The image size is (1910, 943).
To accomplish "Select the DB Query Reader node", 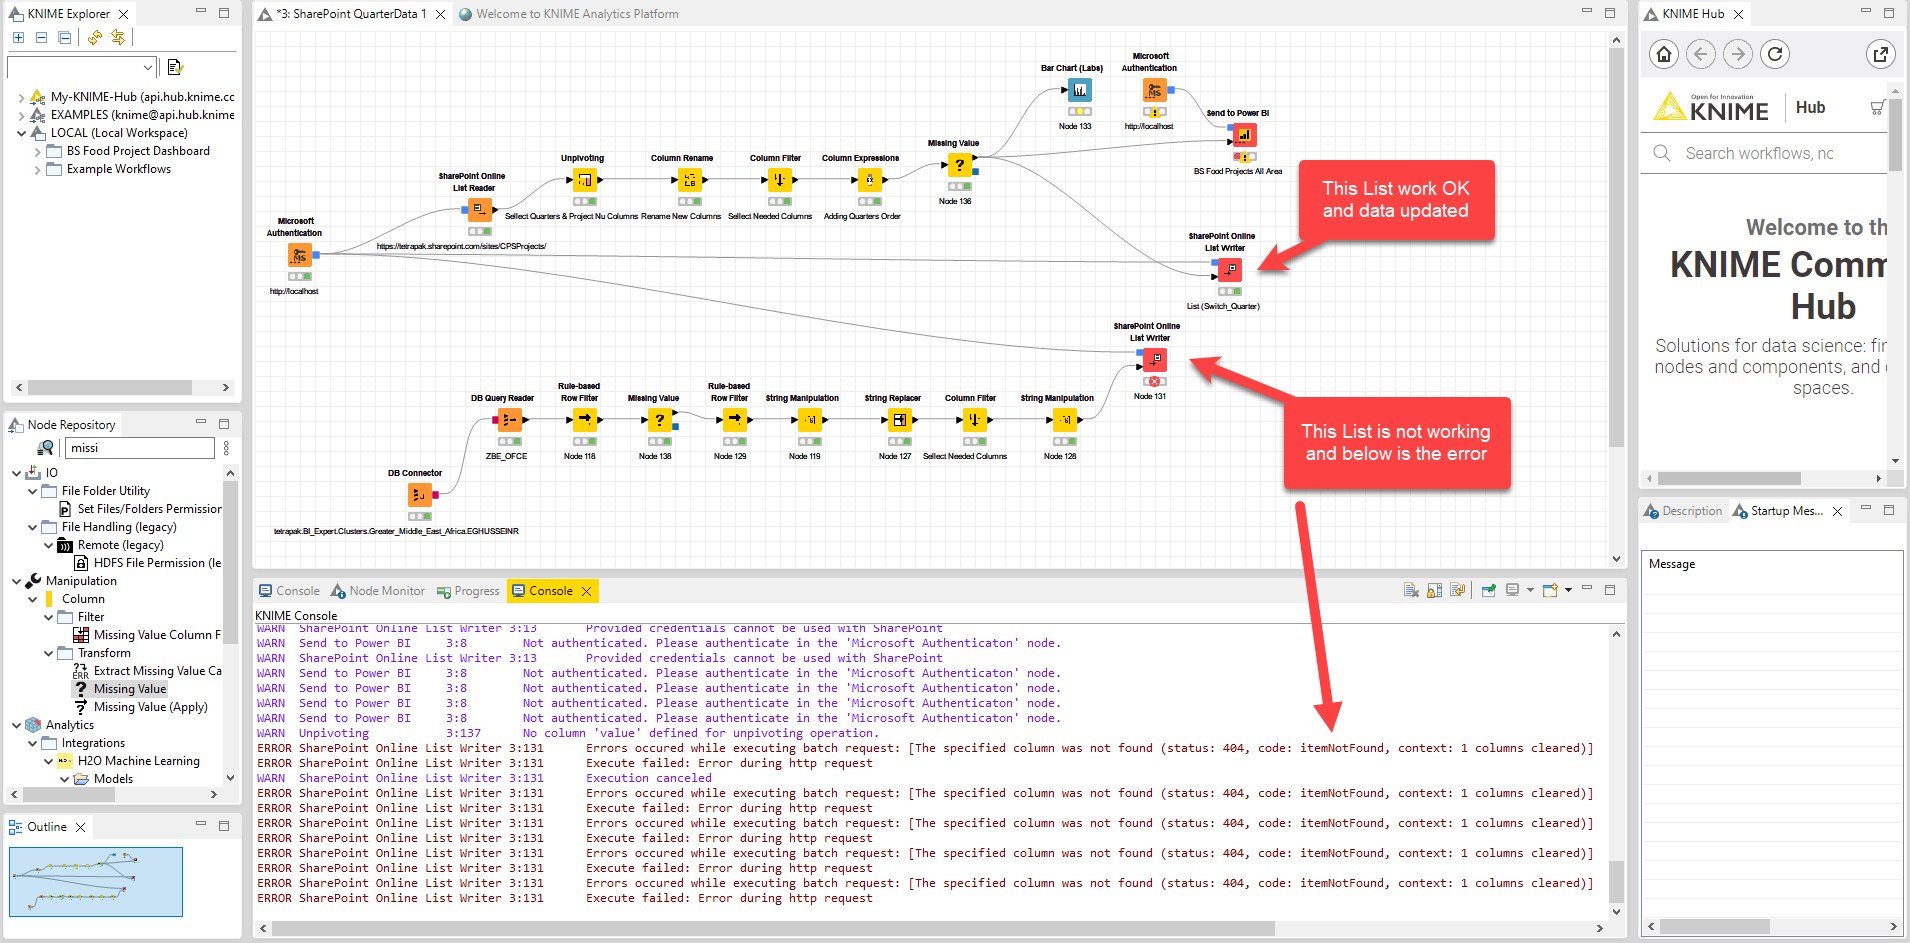I will (510, 420).
